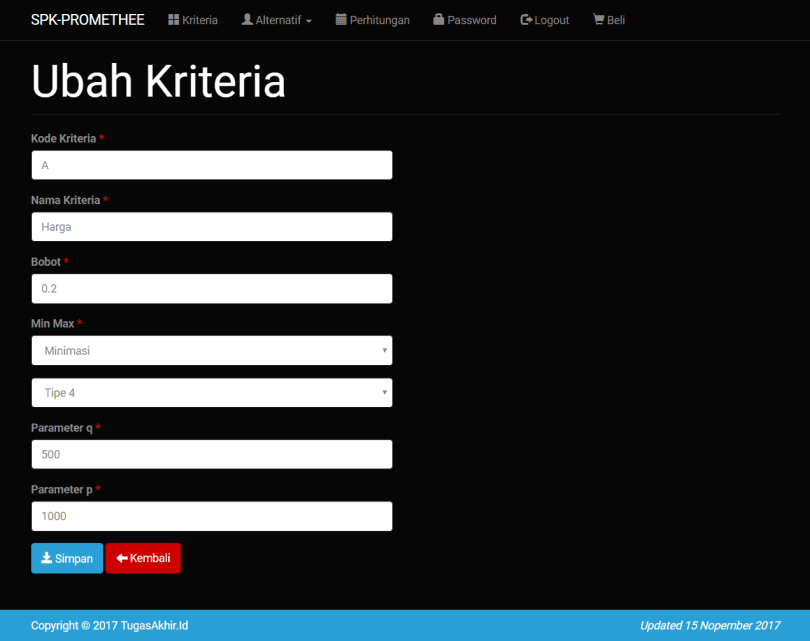Open the SPK-PROMETHEE home link
The width and height of the screenshot is (810, 641).
pos(87,19)
